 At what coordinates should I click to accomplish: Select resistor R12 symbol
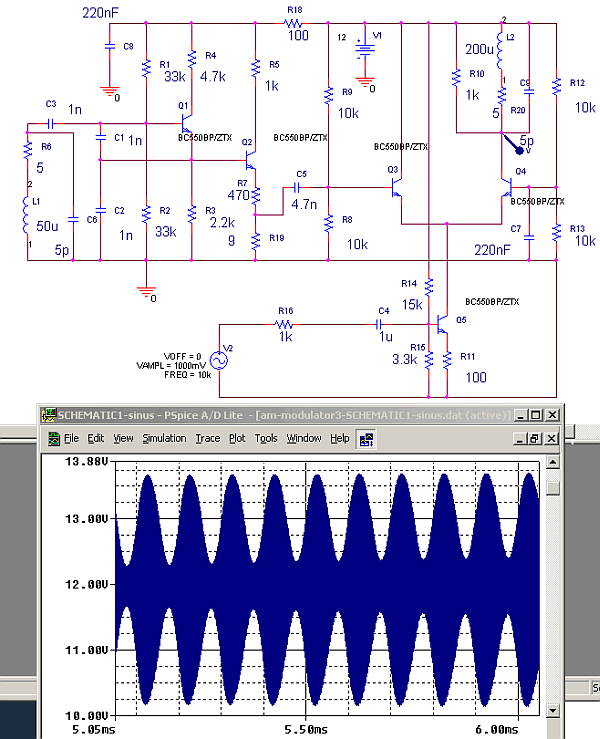[x=557, y=87]
